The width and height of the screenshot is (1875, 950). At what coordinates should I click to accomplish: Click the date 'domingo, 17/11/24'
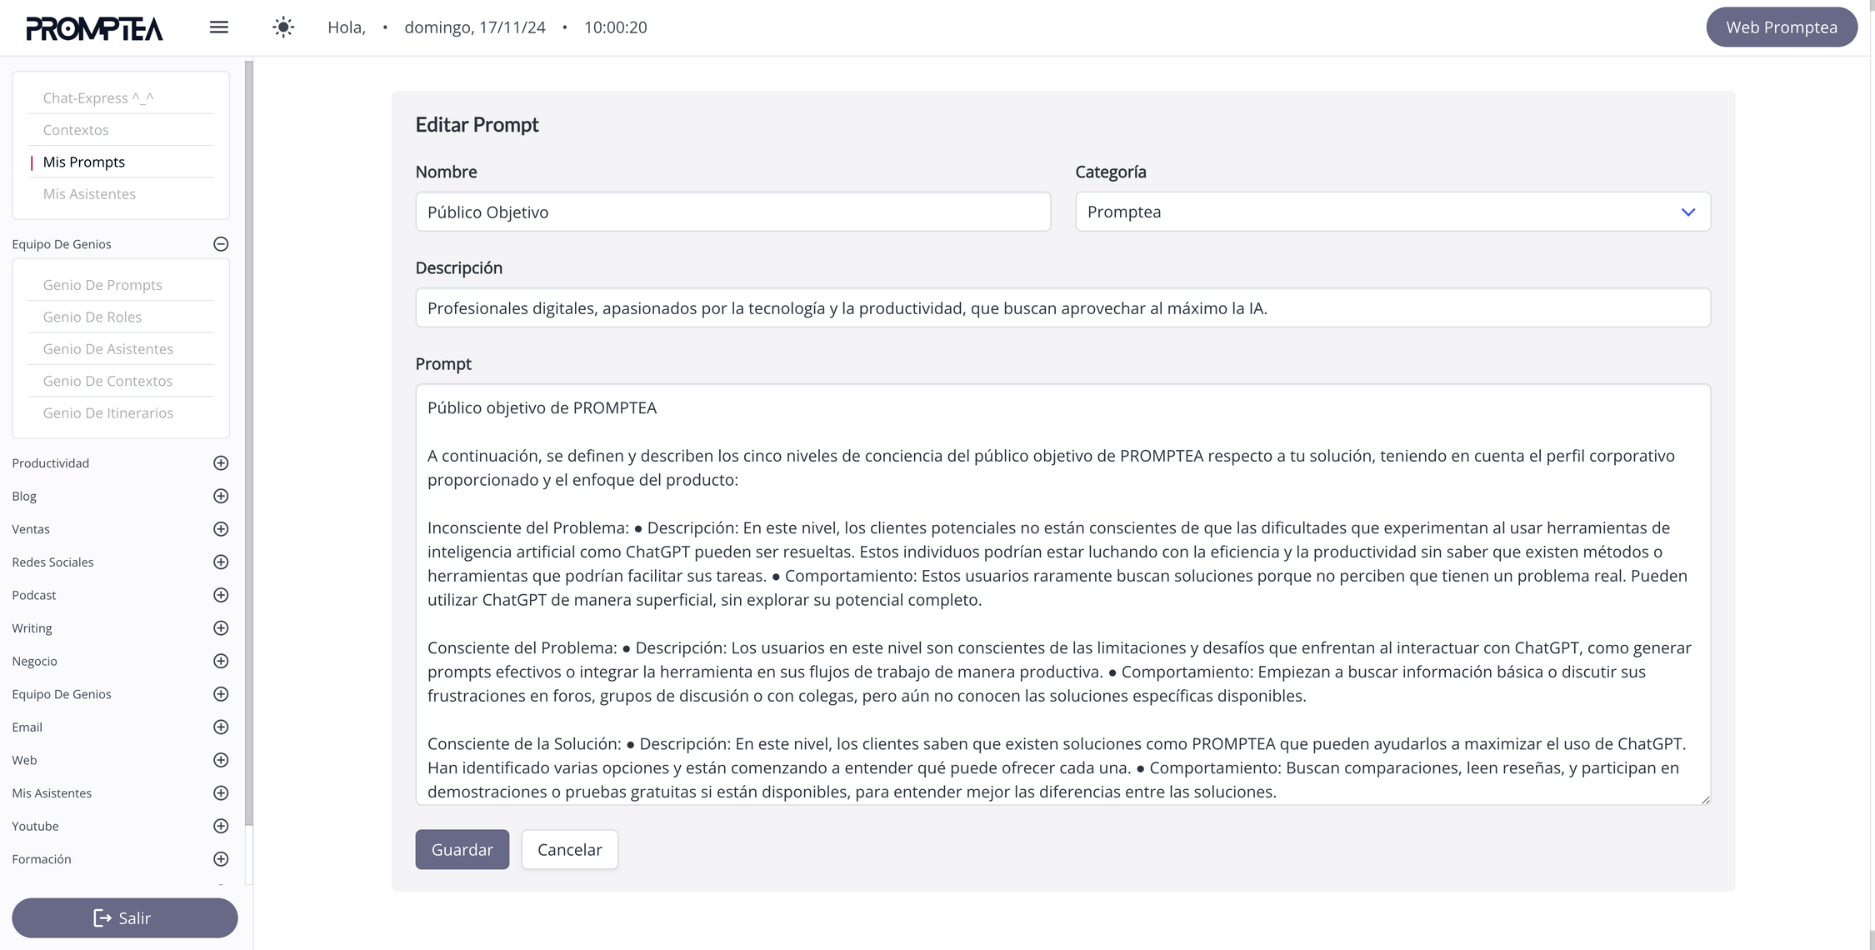coord(475,27)
